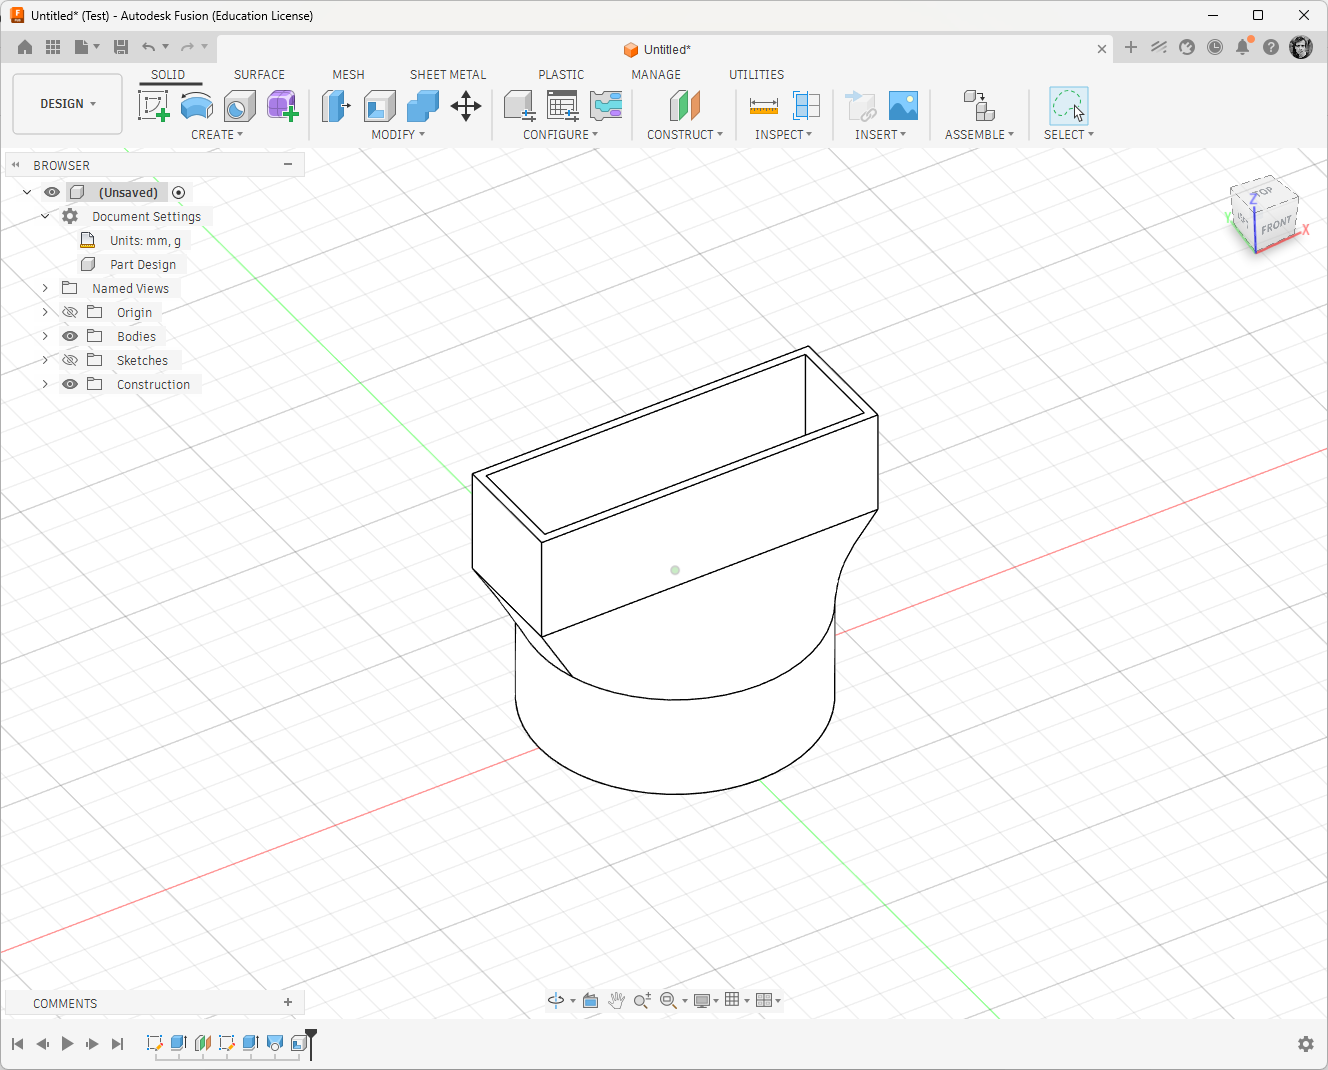The width and height of the screenshot is (1328, 1070).
Task: Click the Window Select tool icon
Action: pyautogui.click(x=1068, y=105)
